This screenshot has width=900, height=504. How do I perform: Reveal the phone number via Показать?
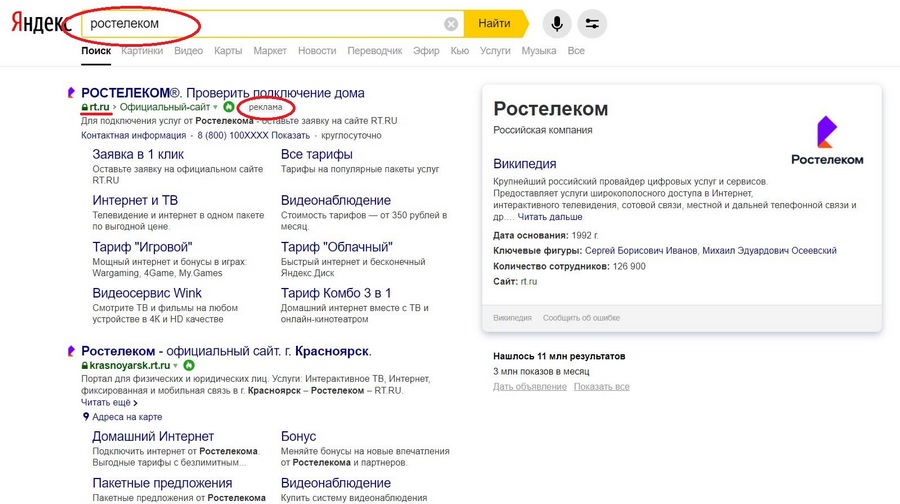[x=290, y=135]
